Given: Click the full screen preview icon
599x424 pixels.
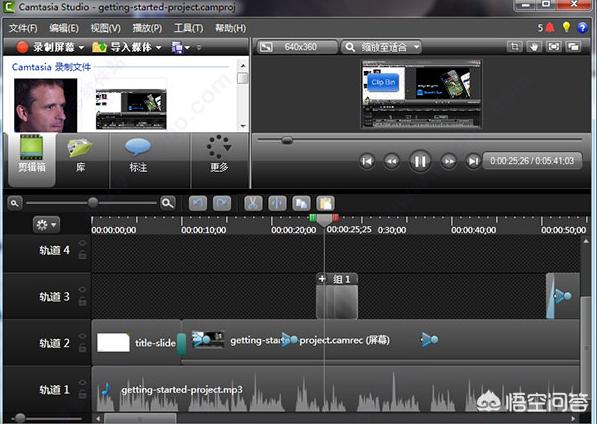Looking at the screenshot, I should point(554,47).
